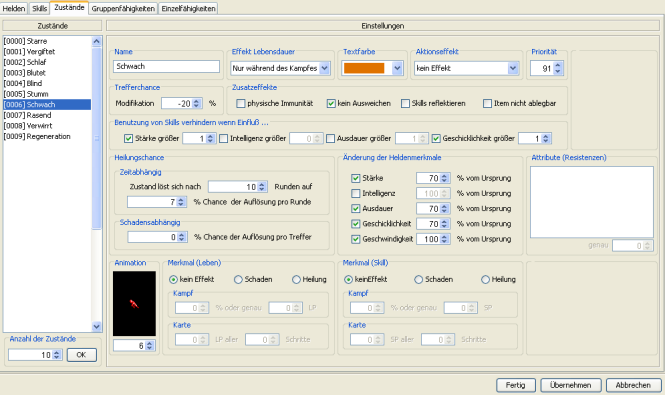The image size is (665, 395).
Task: Increase the Stärke percent spinner
Action: pos(444,176)
